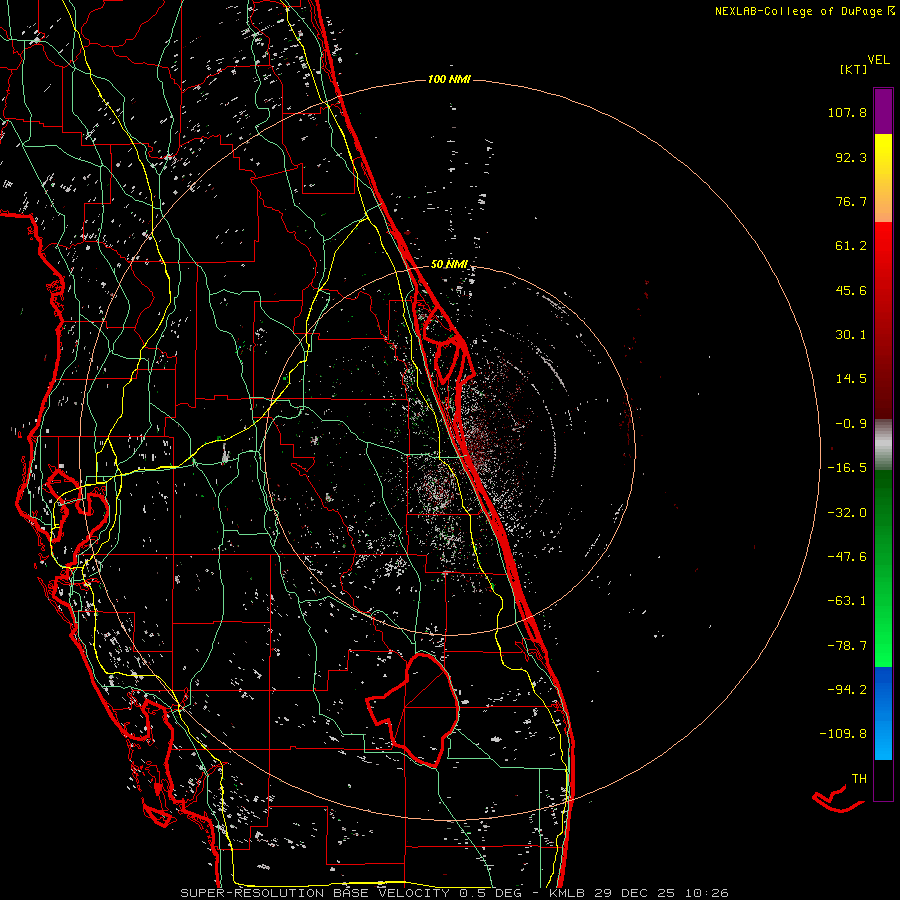The width and height of the screenshot is (900, 900).
Task: Click the -94.2 velocity scale value
Action: click(x=847, y=690)
